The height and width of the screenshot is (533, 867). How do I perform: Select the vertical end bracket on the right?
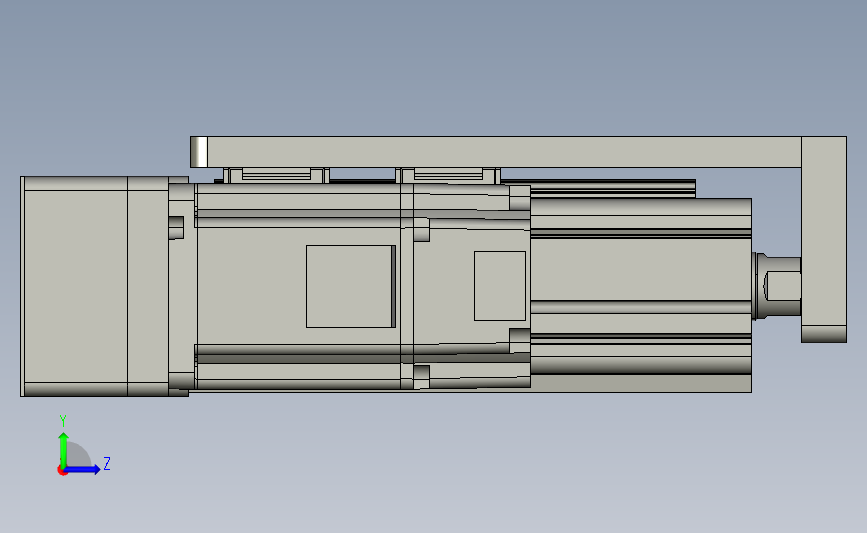click(x=824, y=239)
